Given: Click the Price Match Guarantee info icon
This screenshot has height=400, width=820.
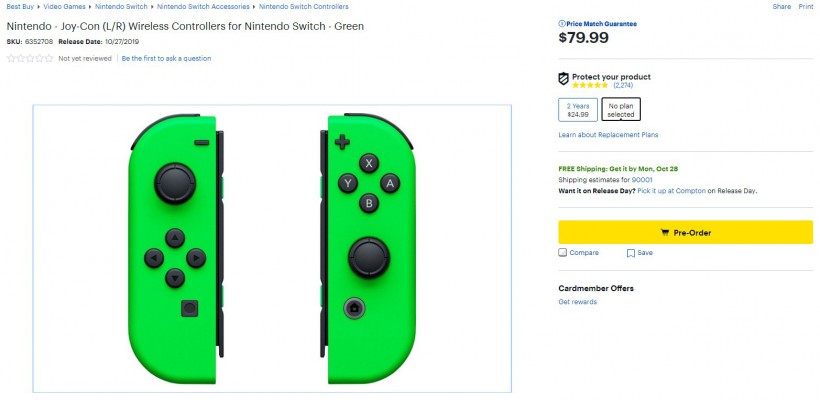Looking at the screenshot, I should pos(561,23).
